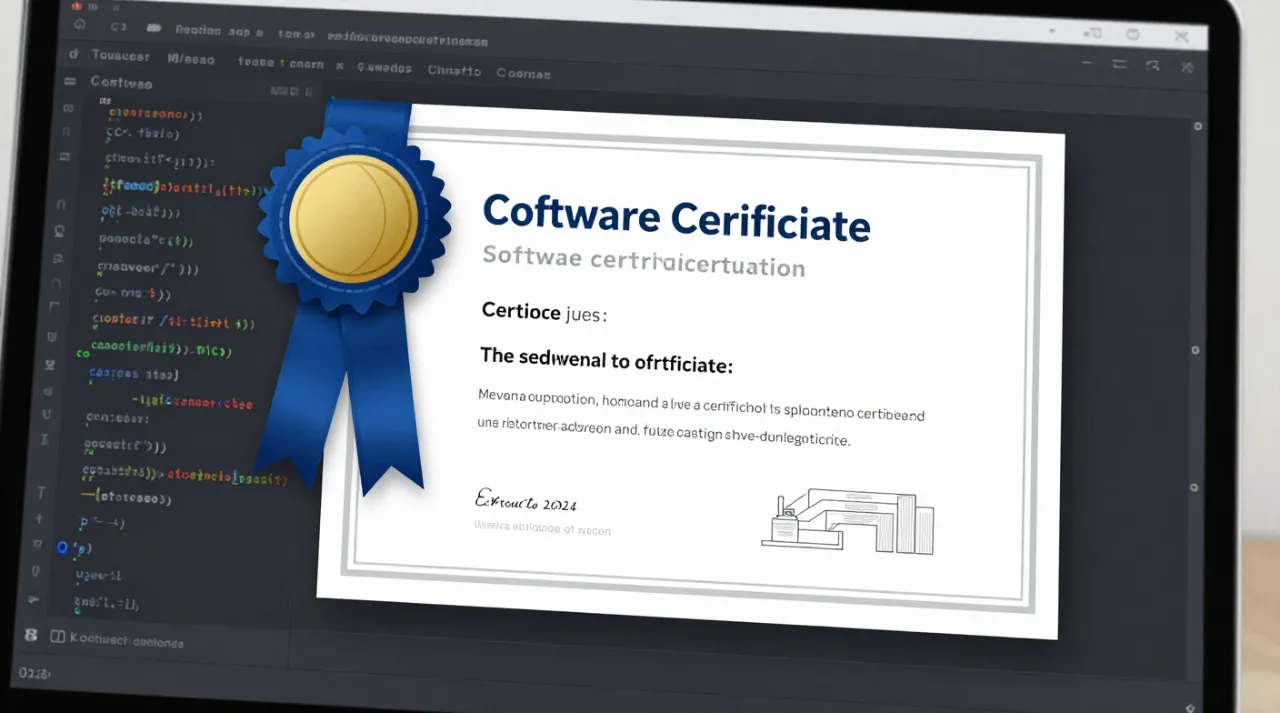
Task: Select the "Coftware Cerificiate" heading on the certificate
Action: tap(676, 220)
